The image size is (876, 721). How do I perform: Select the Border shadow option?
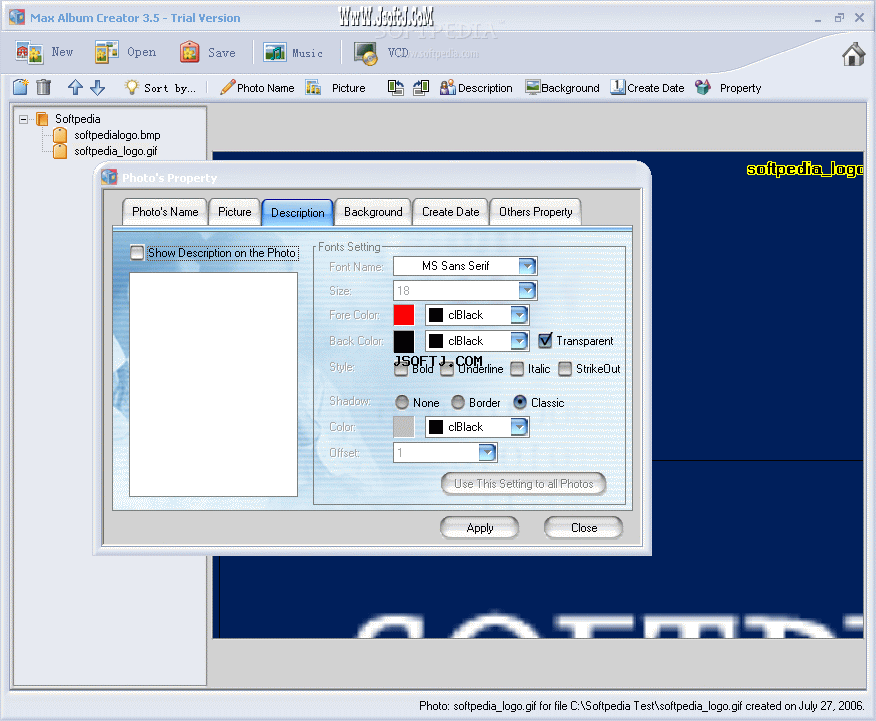pyautogui.click(x=458, y=402)
